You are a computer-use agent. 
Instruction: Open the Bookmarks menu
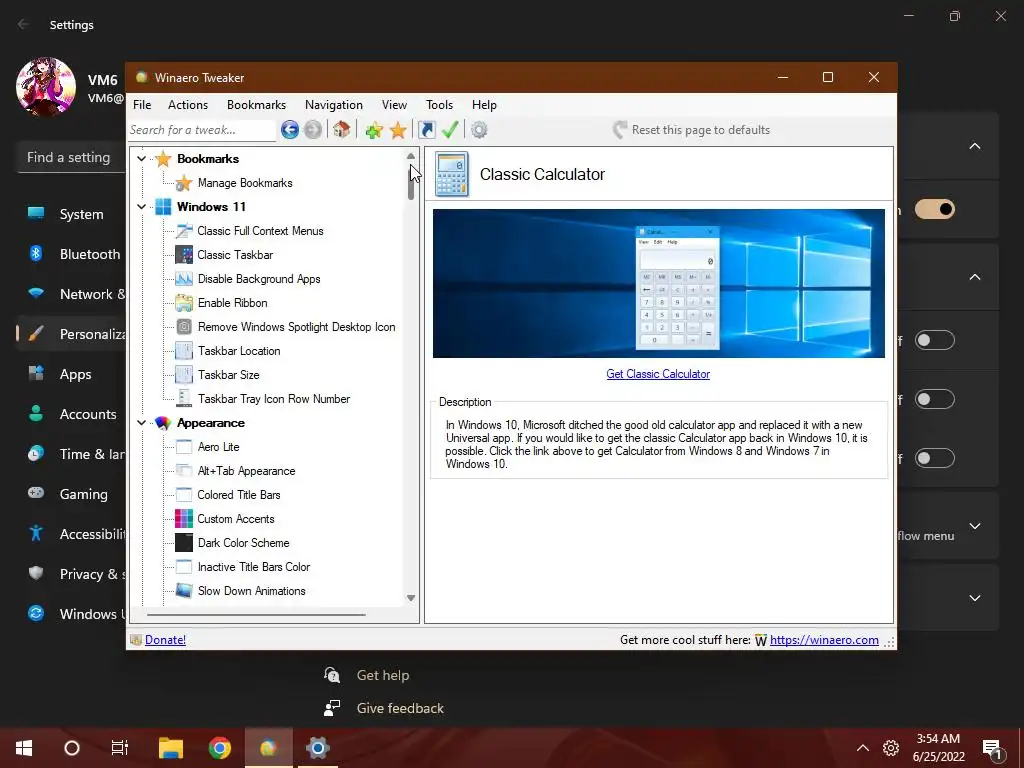(x=256, y=104)
